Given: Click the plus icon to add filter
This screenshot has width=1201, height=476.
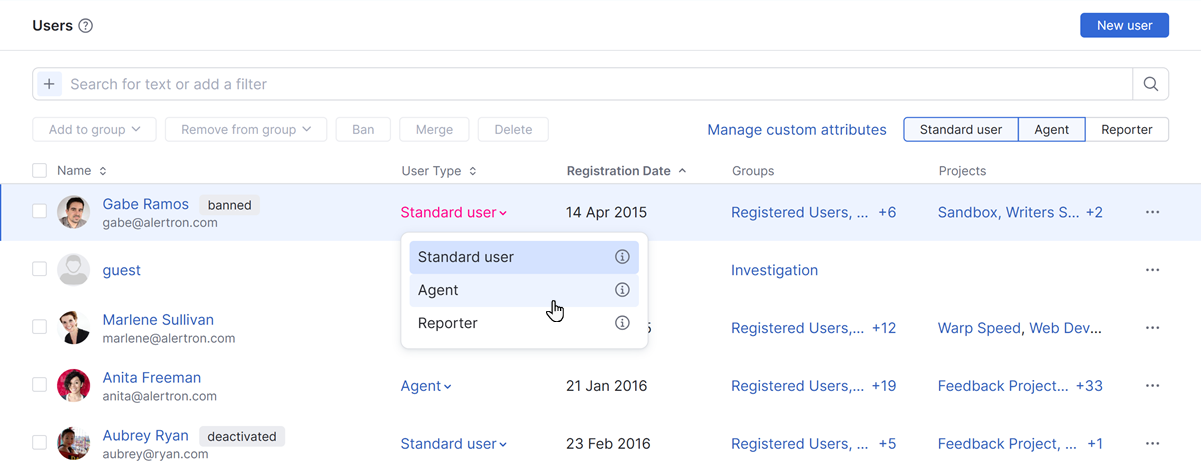Looking at the screenshot, I should point(49,84).
